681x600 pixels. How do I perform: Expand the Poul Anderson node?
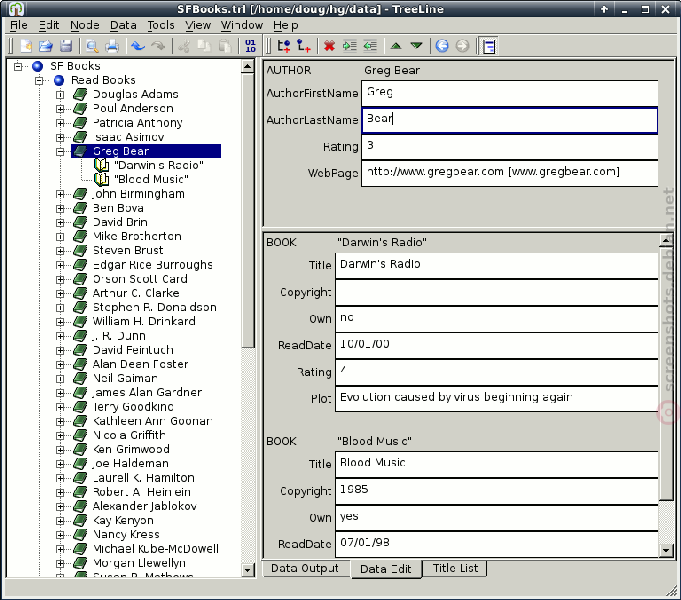click(60, 109)
